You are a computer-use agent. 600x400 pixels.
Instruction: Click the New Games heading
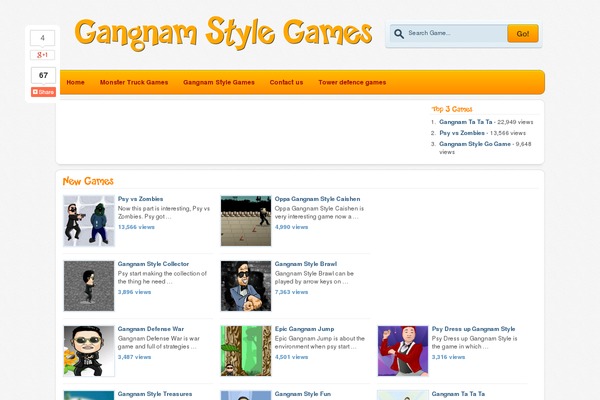click(x=88, y=181)
